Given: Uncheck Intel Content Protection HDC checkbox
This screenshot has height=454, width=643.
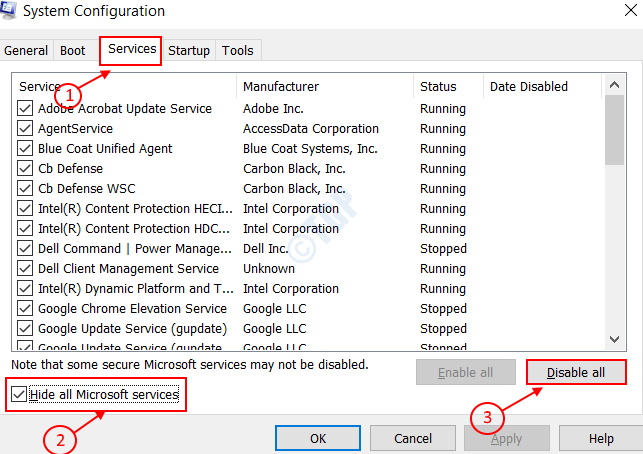Looking at the screenshot, I should click(25, 228).
